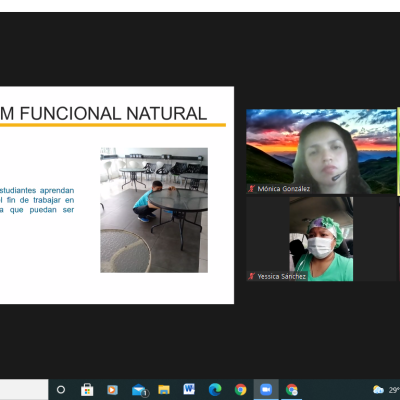Open the second Chrome profile taskbar icon
Image resolution: width=400 pixels, height=400 pixels.
click(x=292, y=389)
